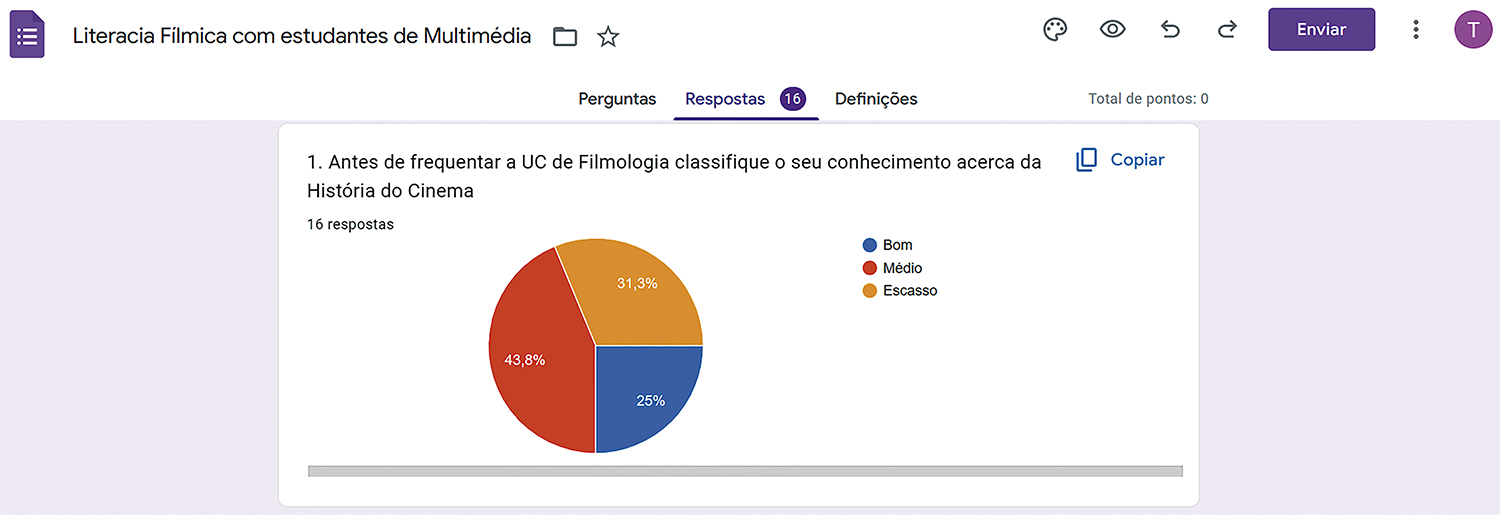Redo the last action
This screenshot has width=1500, height=515.
[x=1227, y=30]
